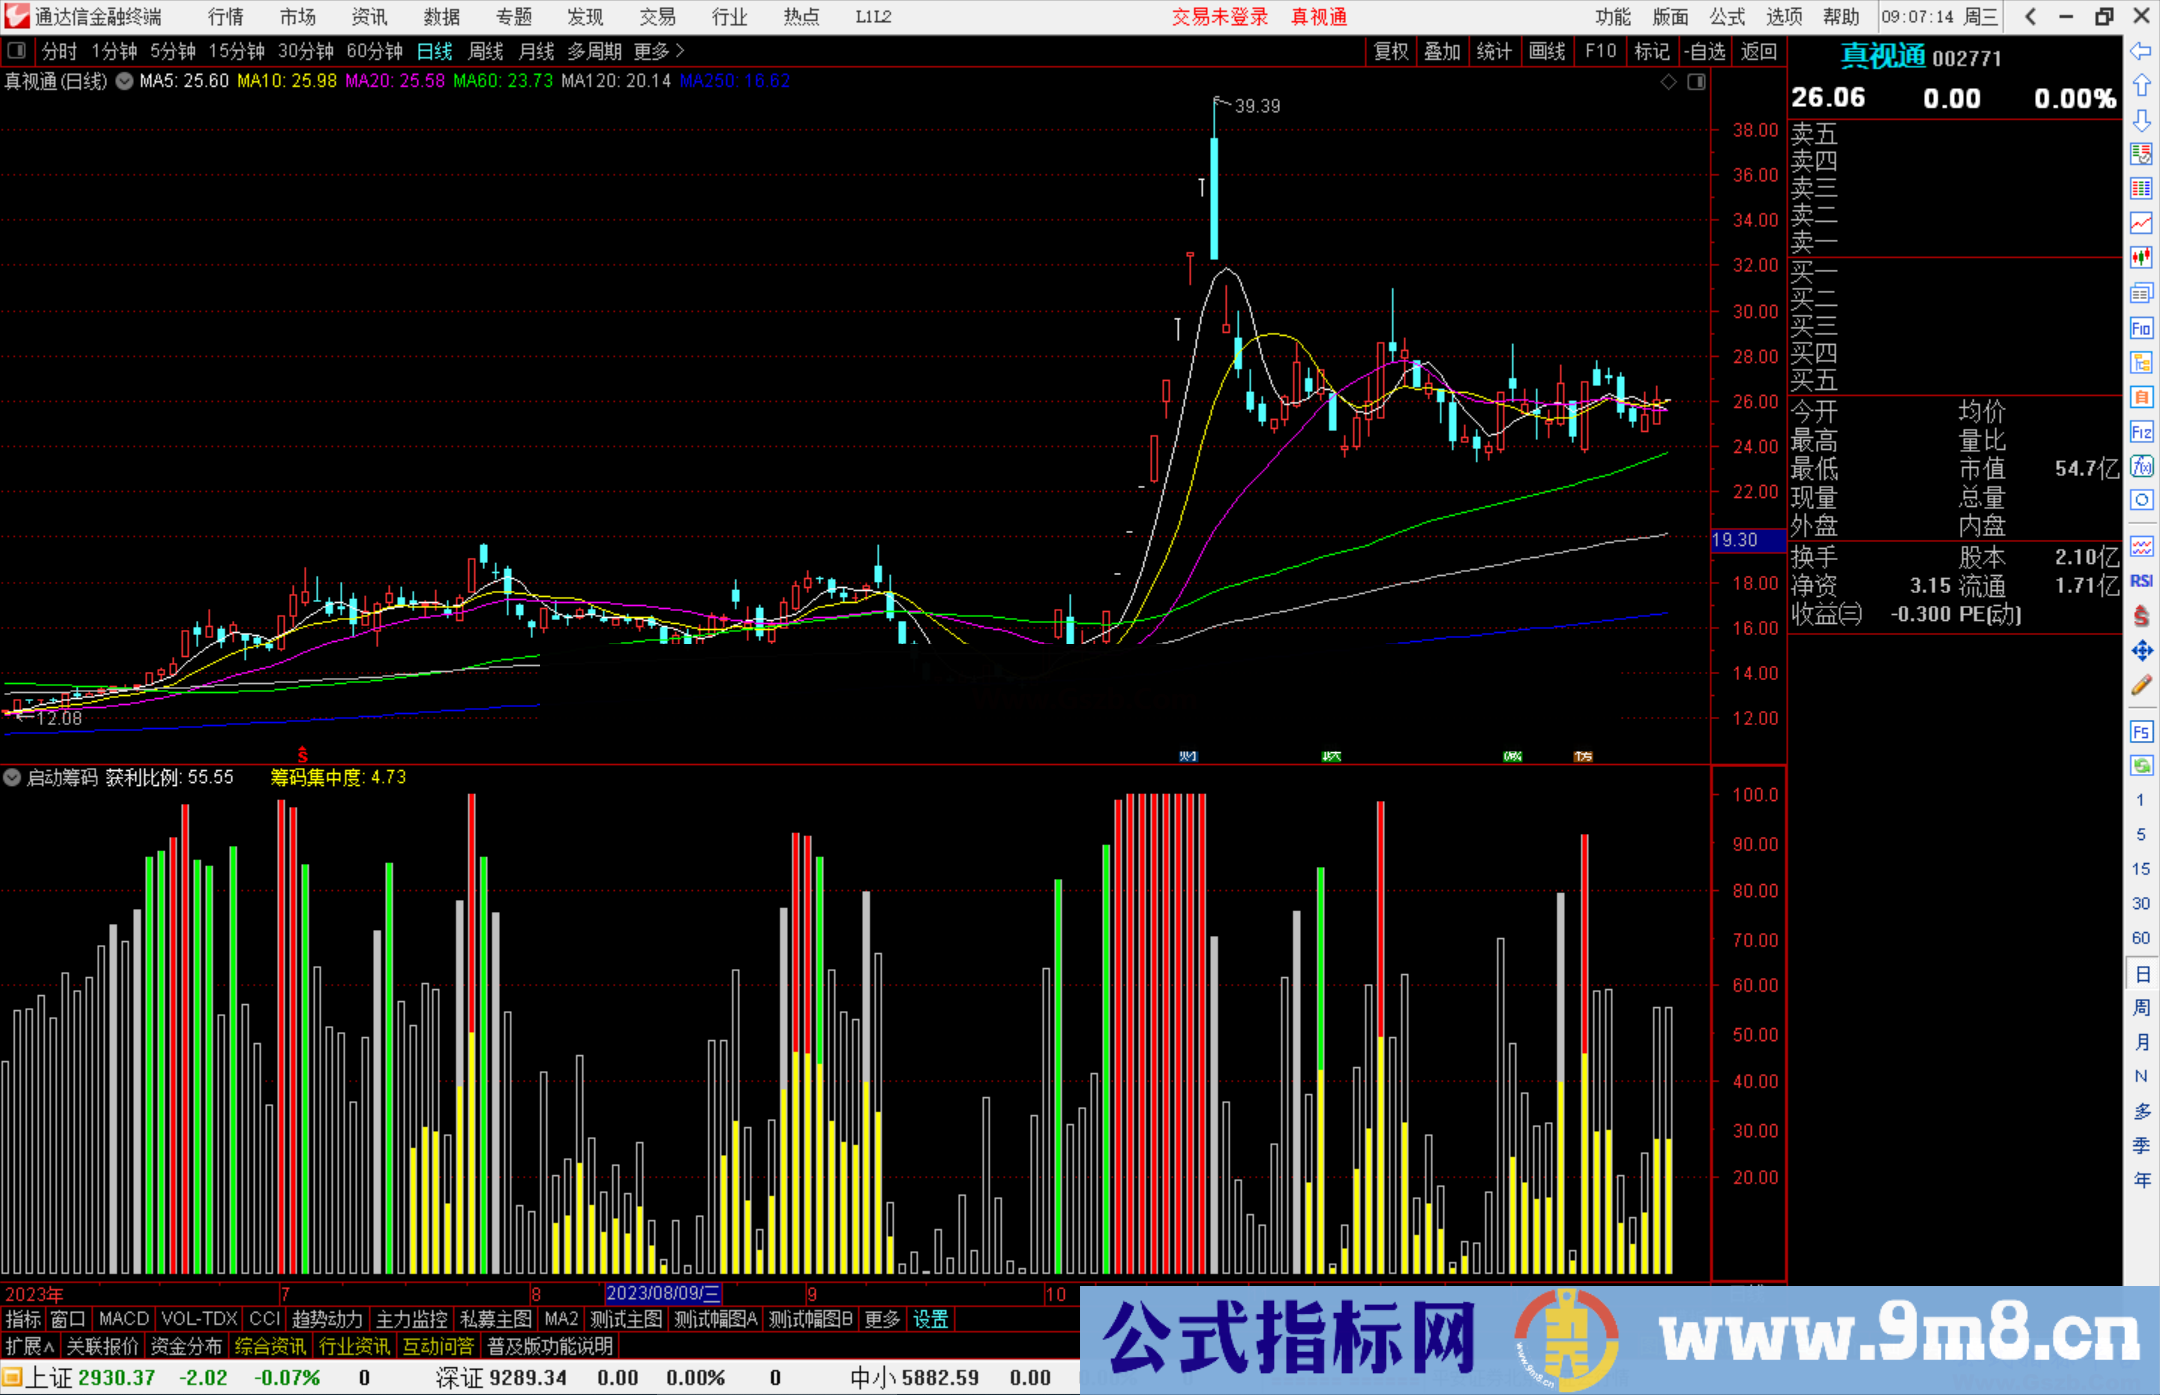Open the 市场 menu

click(297, 16)
